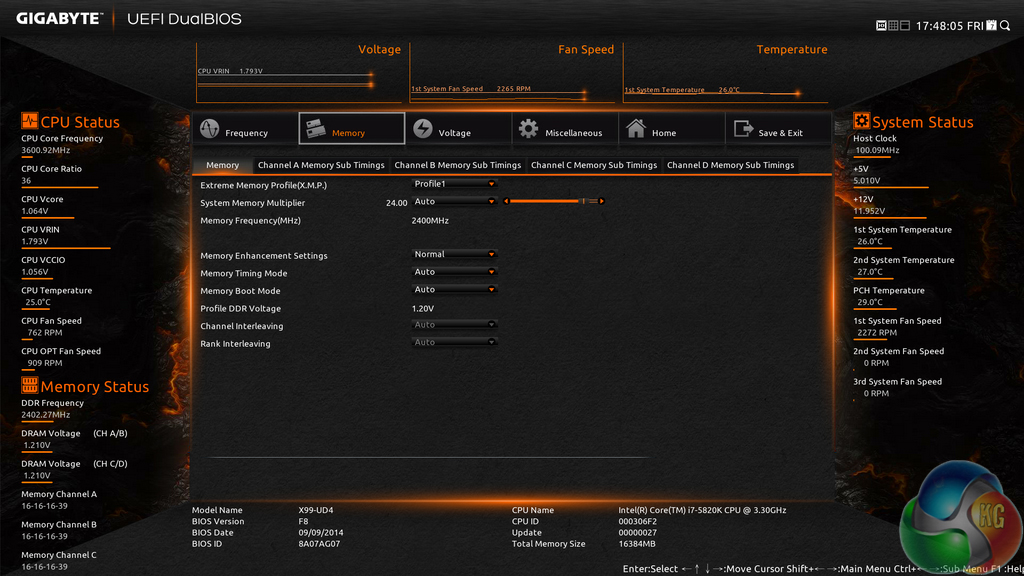Open the System Memory Multiplier dropdown

pos(455,202)
